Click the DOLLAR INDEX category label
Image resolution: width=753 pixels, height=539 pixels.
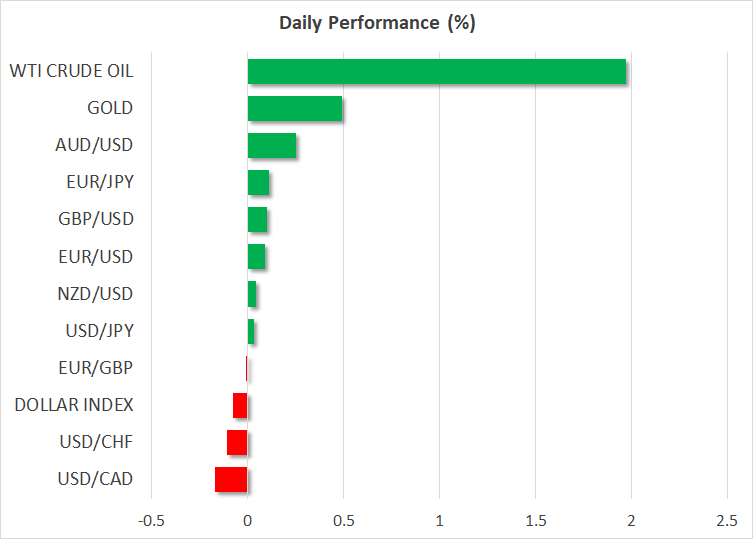[74, 405]
